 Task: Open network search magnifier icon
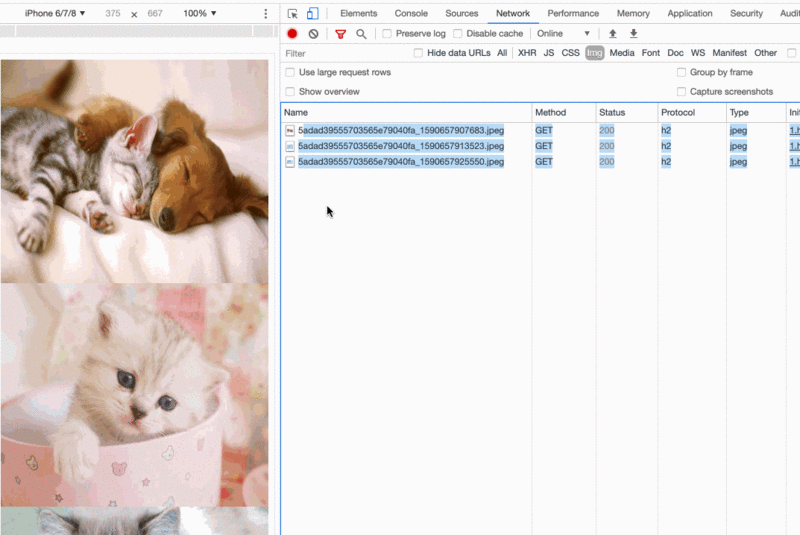[x=361, y=34]
